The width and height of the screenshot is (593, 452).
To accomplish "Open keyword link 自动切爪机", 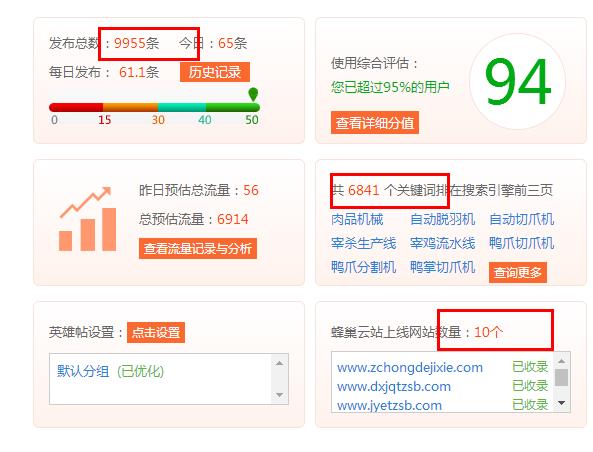I will click(x=522, y=219).
